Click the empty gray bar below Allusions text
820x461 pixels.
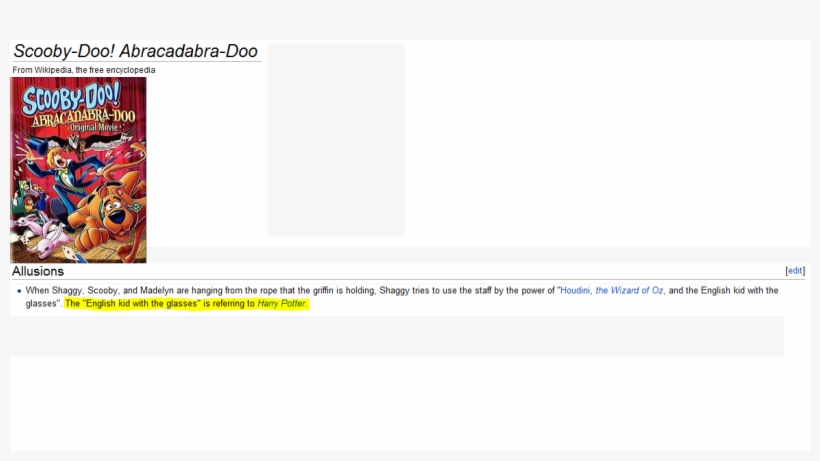396,336
